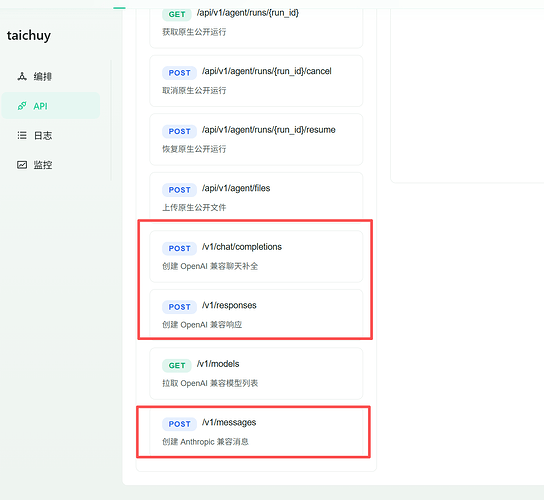Click the description 恢复原生公开运行
Screen dimensions: 544x500
coord(194,149)
